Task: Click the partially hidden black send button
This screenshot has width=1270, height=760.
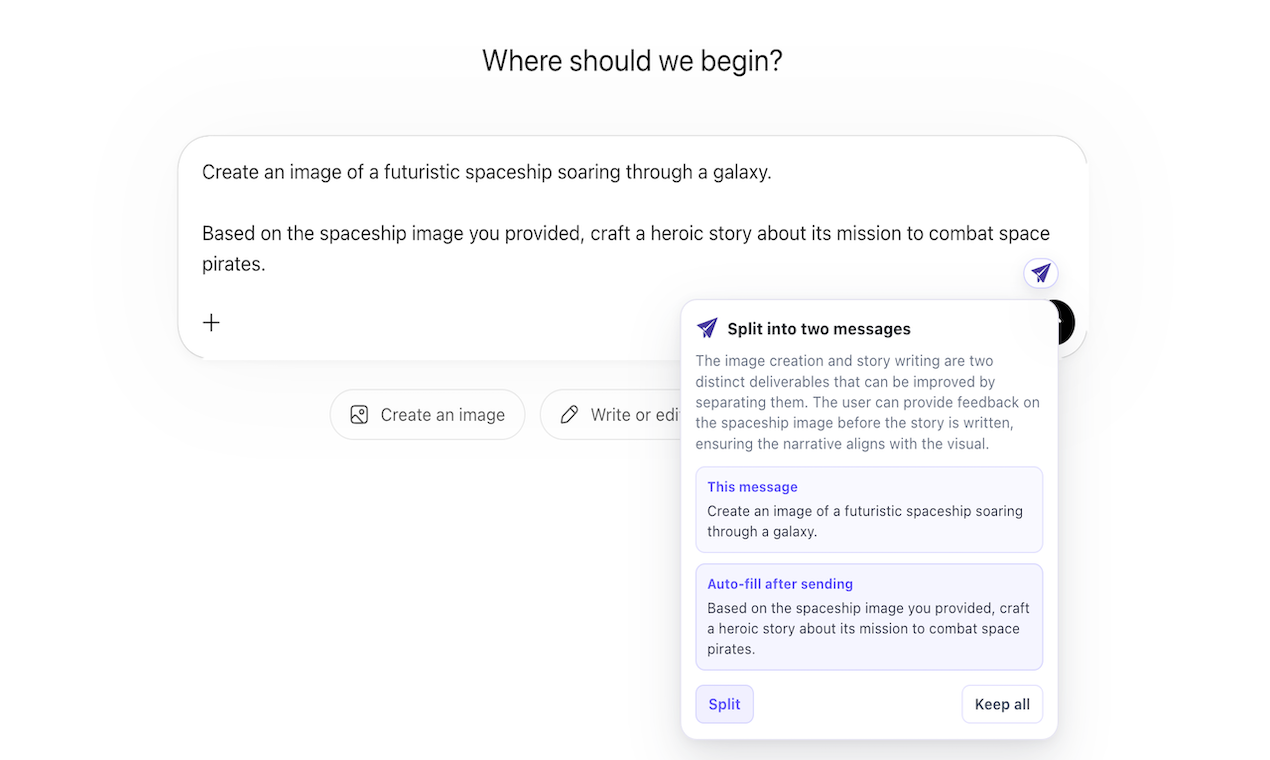Action: click(1066, 321)
